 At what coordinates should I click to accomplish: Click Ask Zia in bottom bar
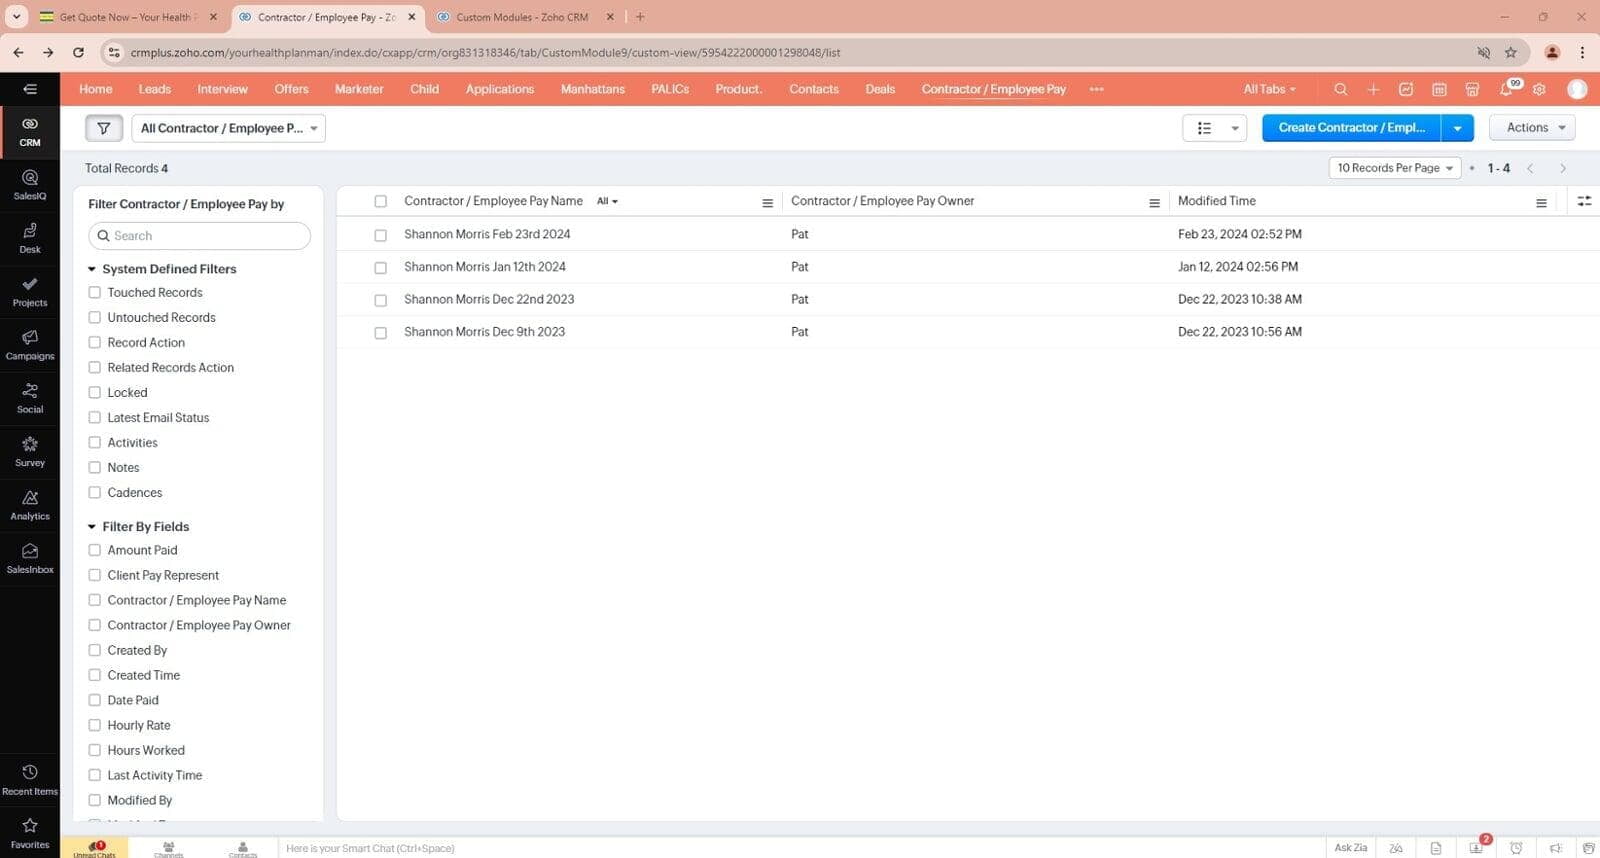1350,848
